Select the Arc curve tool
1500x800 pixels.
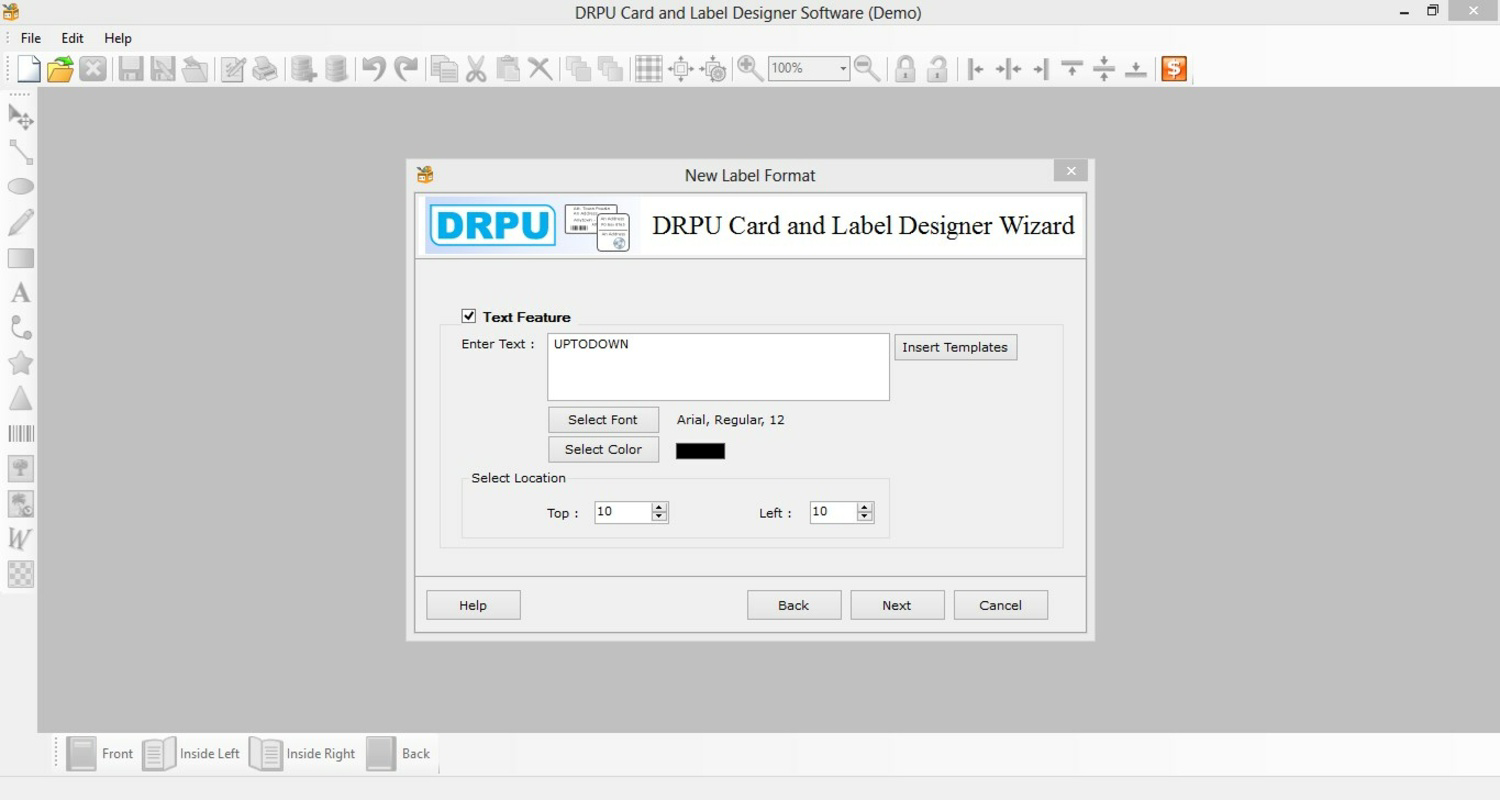pyautogui.click(x=21, y=328)
